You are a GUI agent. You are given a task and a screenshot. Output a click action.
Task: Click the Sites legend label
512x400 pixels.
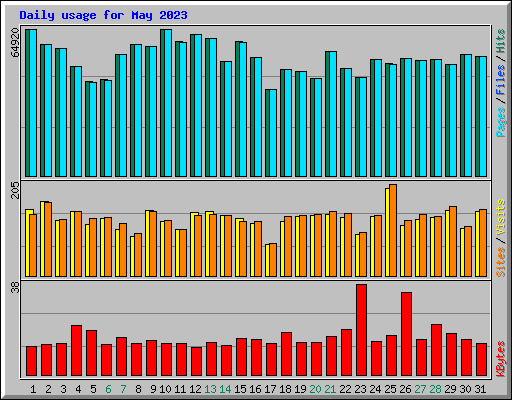pos(501,262)
